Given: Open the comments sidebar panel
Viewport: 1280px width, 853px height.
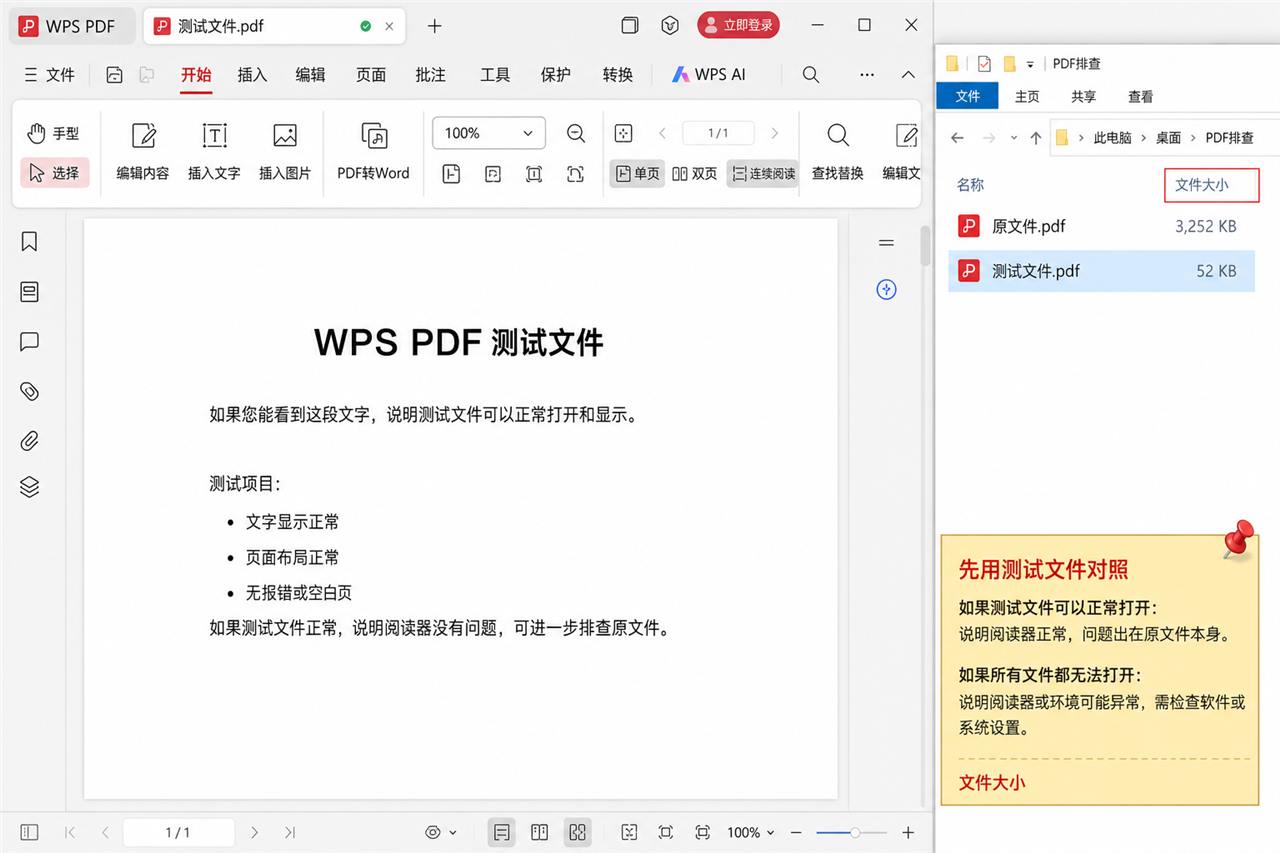Looking at the screenshot, I should [29, 342].
